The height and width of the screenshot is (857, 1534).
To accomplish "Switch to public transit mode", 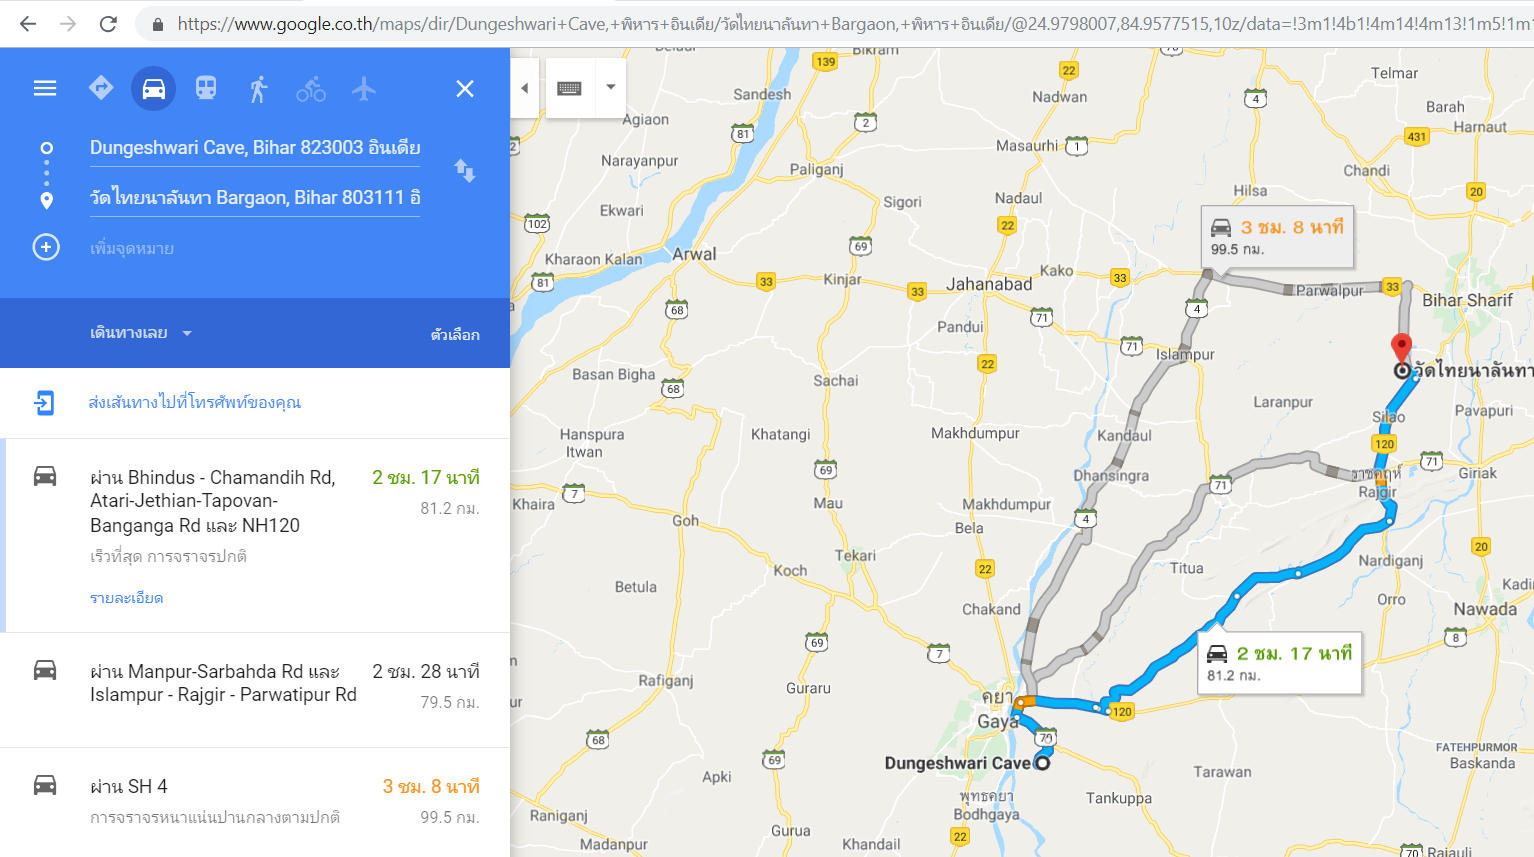I will pos(206,88).
